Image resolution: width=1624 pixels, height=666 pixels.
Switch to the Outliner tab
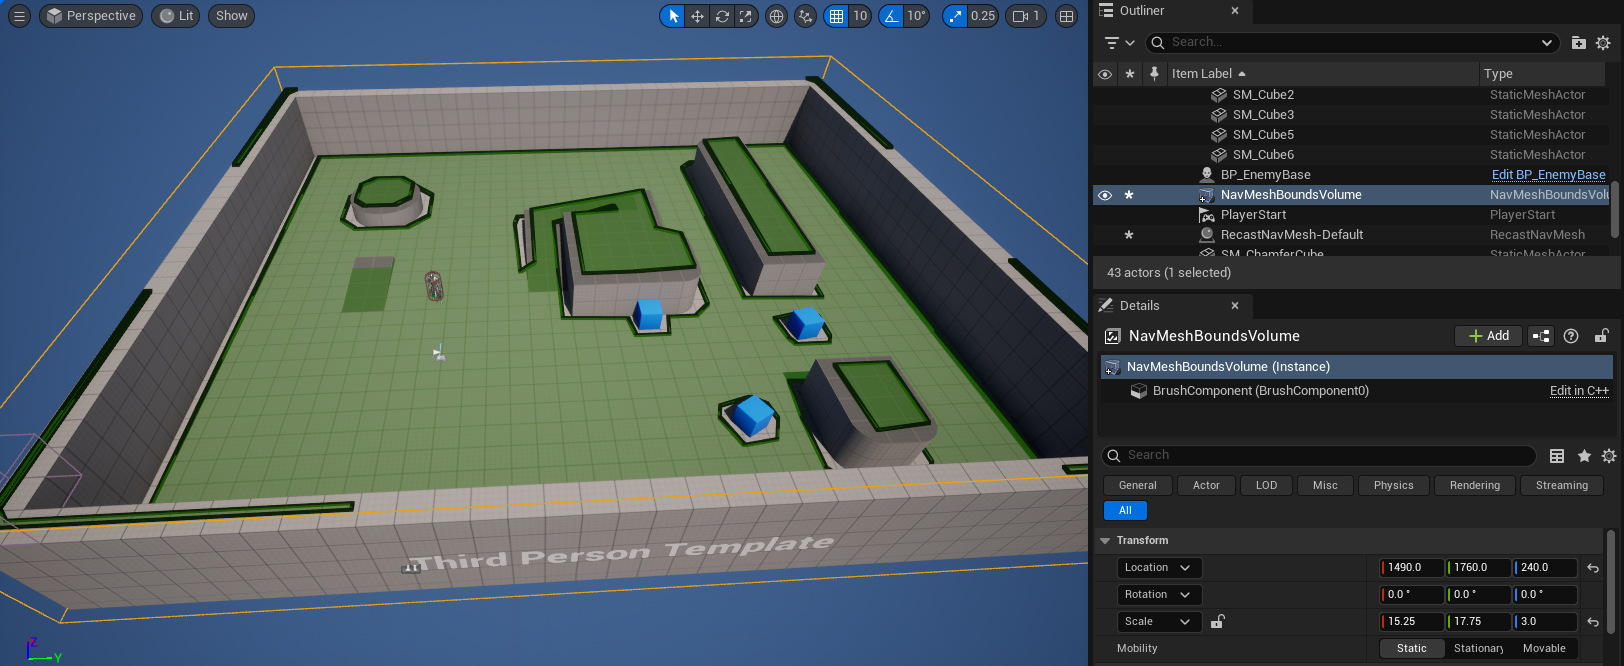(1141, 11)
